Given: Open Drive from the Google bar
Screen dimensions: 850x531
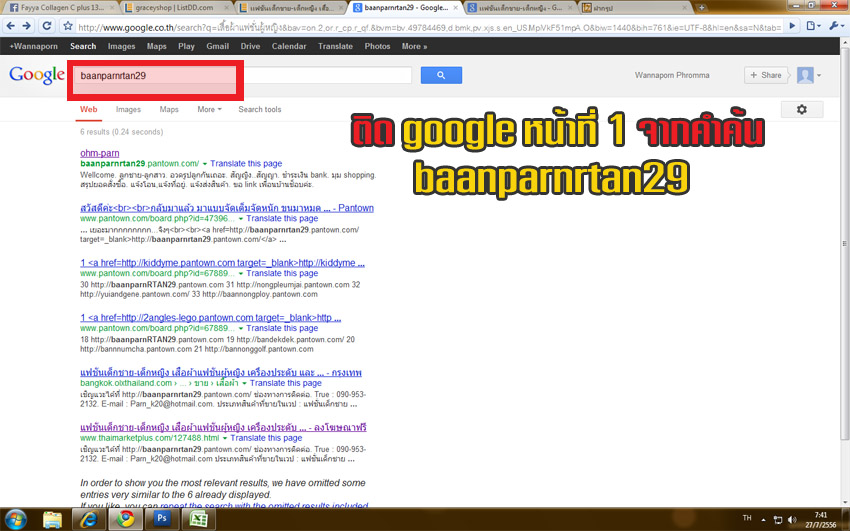Looking at the screenshot, I should [x=250, y=47].
